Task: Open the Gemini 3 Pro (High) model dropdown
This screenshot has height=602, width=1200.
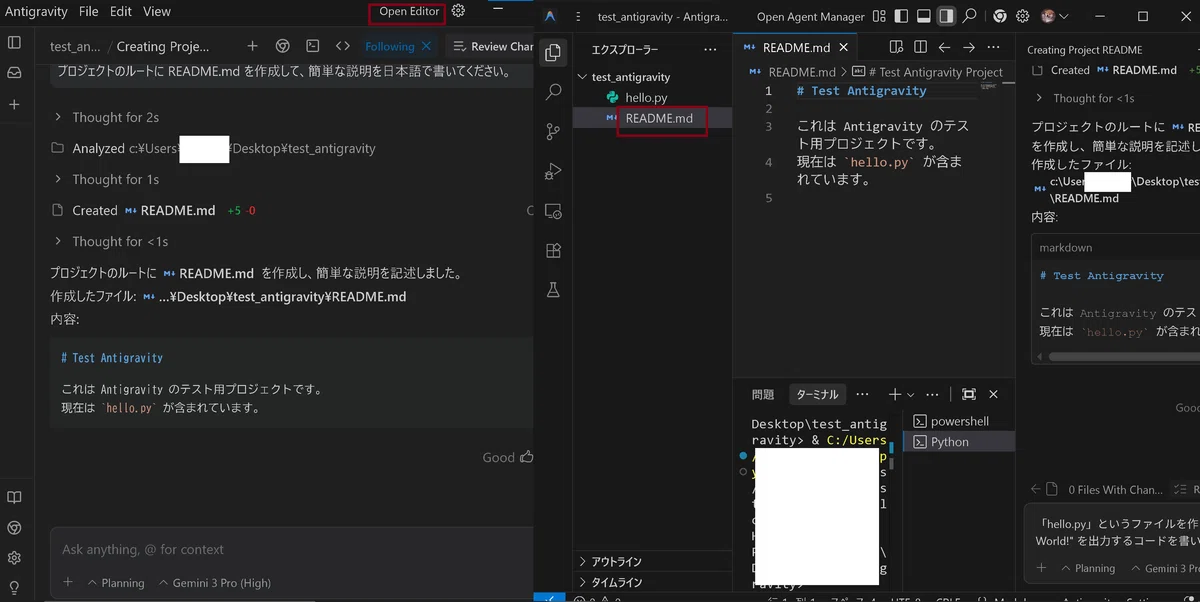Action: coord(215,583)
